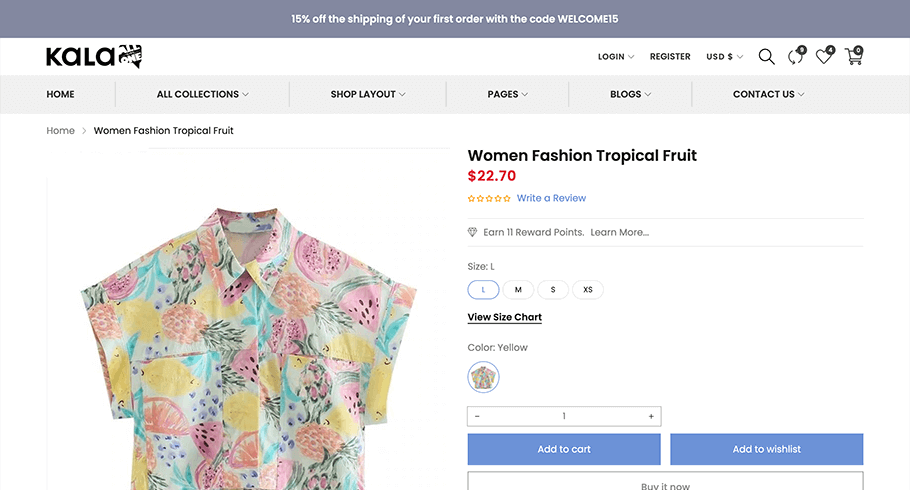Screen dimensions: 910x490
Task: Increase quantity with the plus icon
Action: coord(651,416)
